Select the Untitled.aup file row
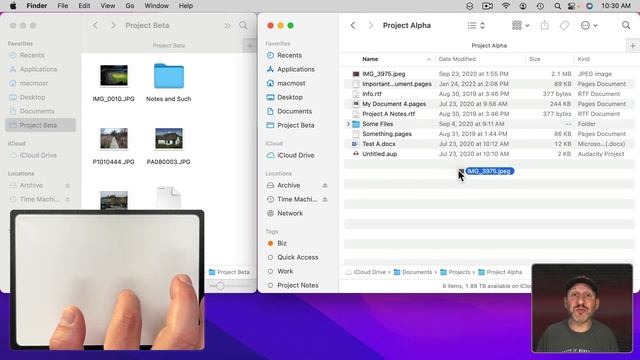 point(489,154)
